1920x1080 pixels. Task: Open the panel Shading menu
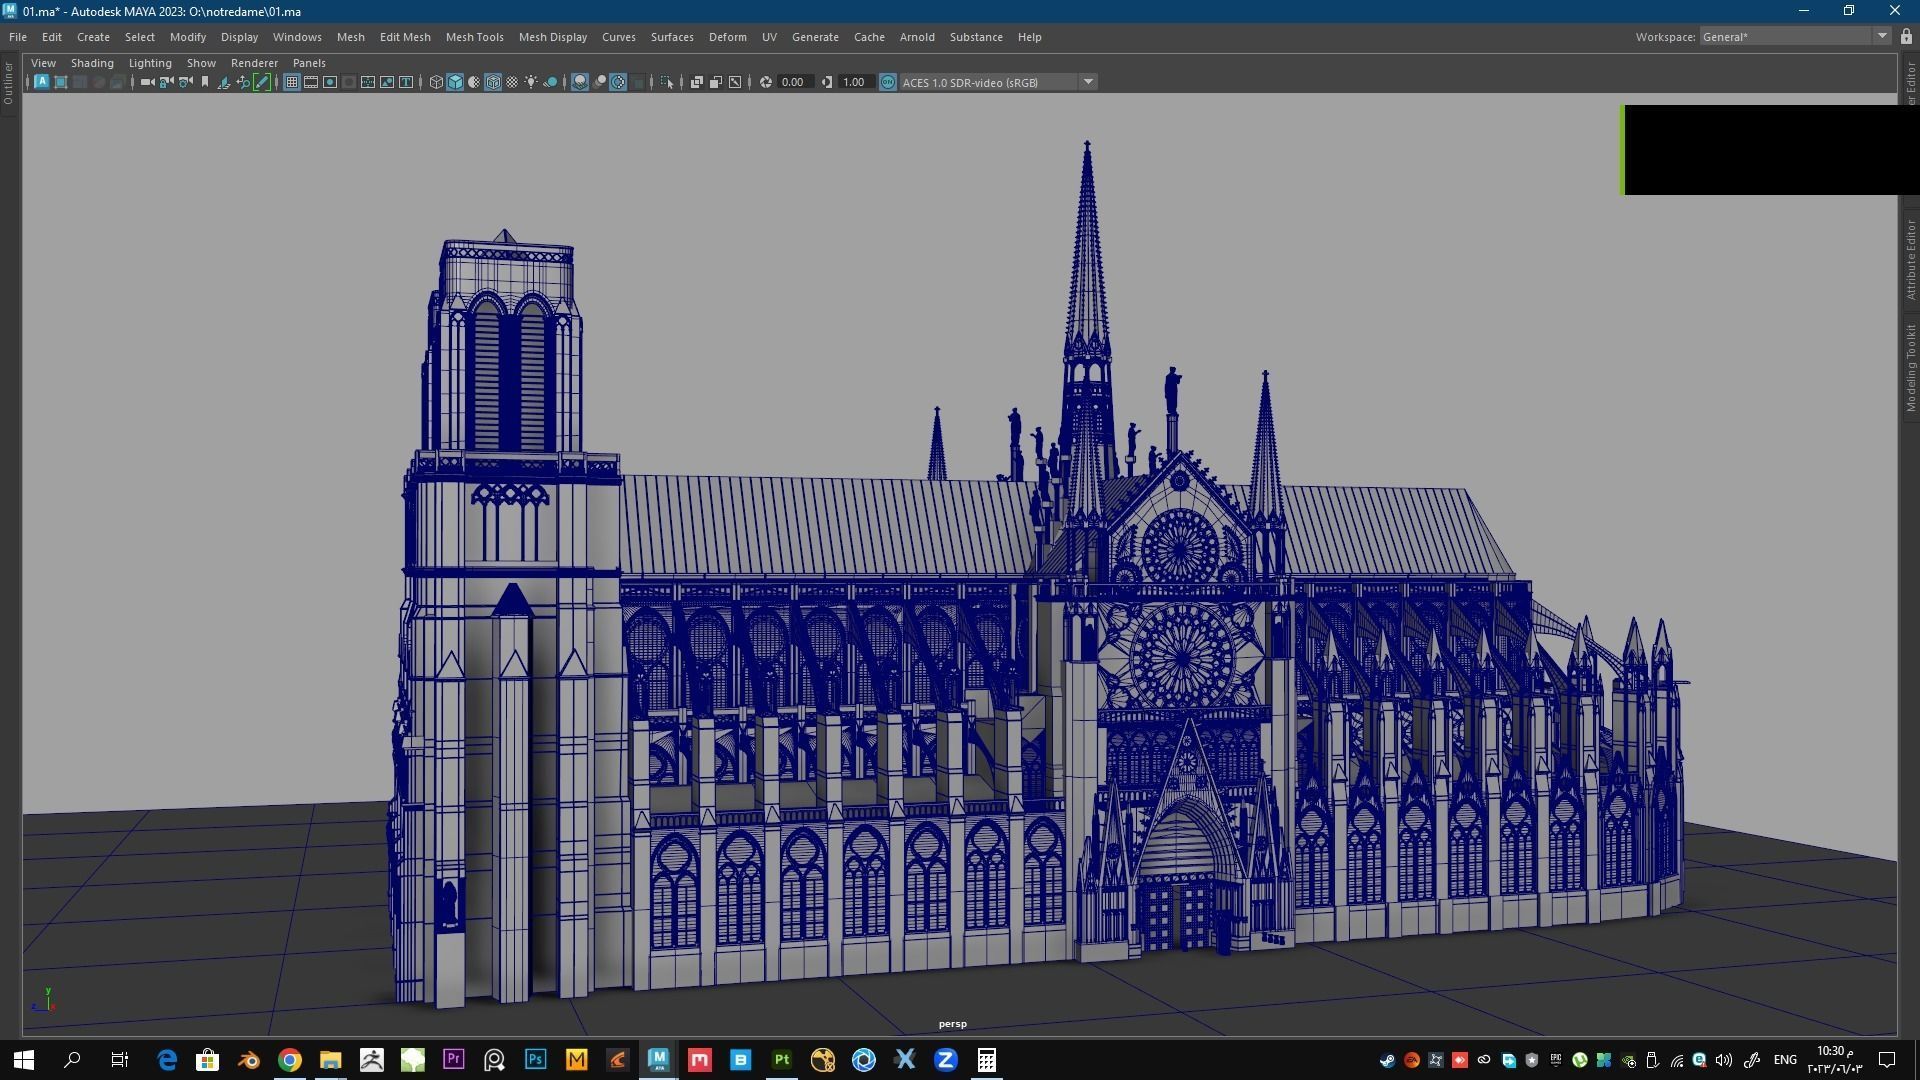pyautogui.click(x=92, y=62)
